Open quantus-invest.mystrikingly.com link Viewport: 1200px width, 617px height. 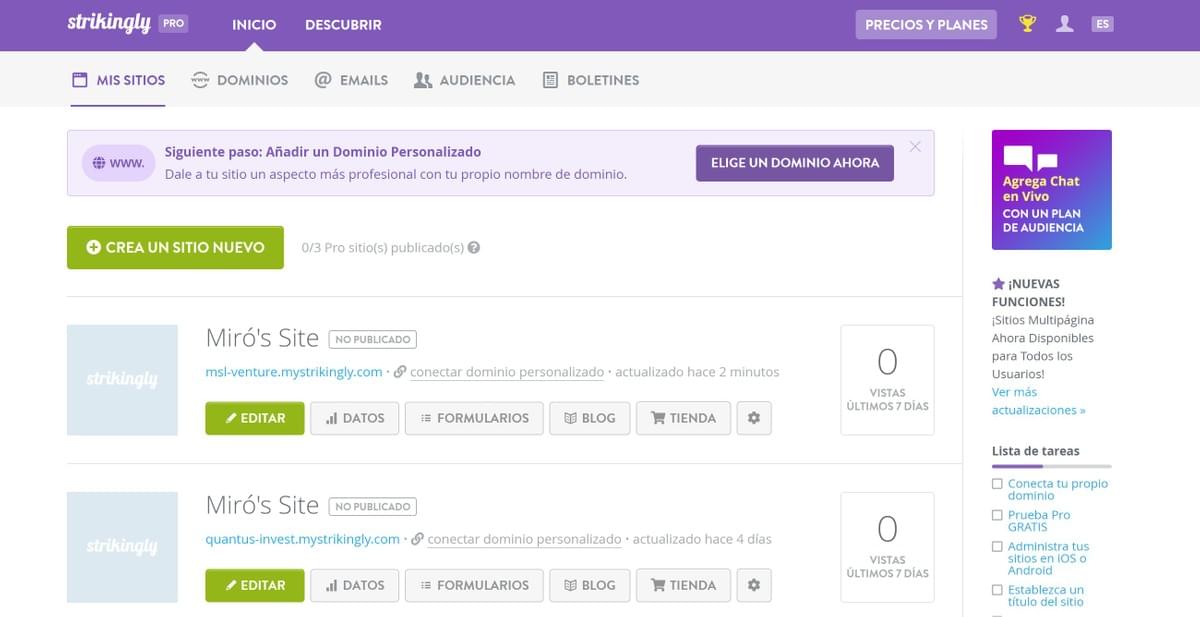point(303,539)
